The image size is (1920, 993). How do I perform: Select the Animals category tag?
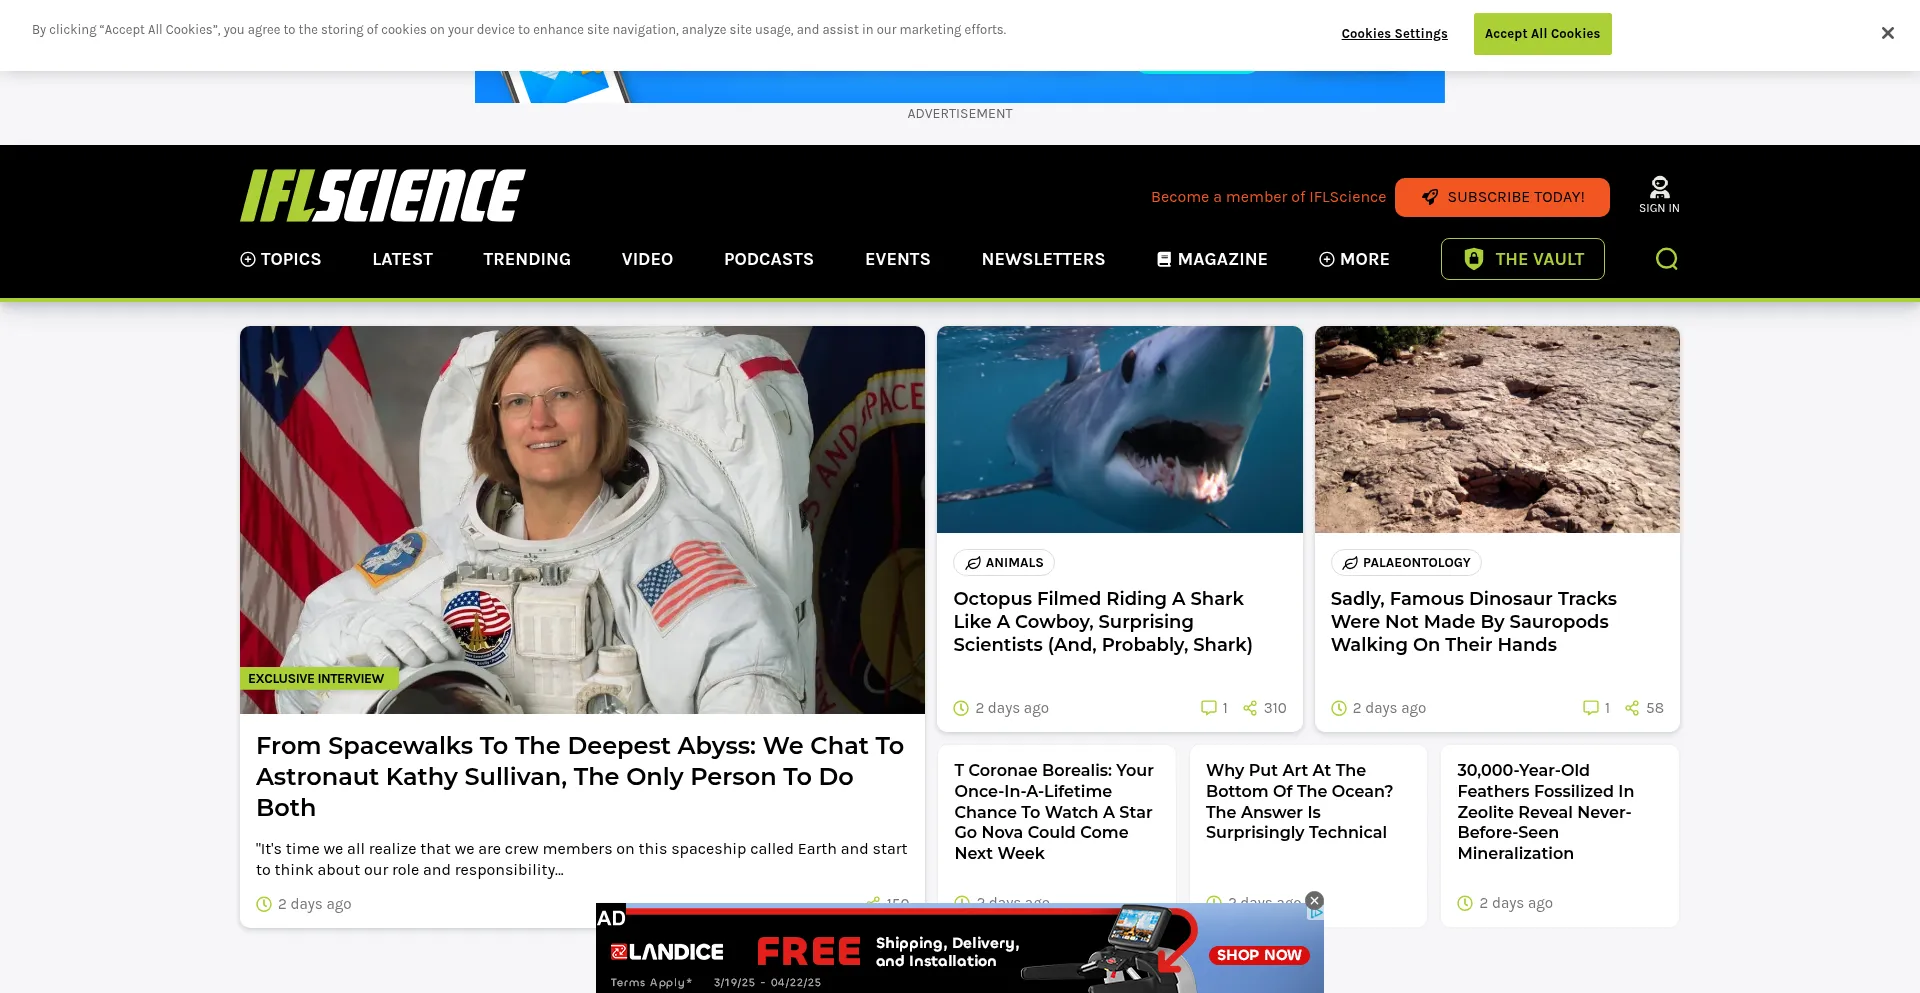(1003, 563)
